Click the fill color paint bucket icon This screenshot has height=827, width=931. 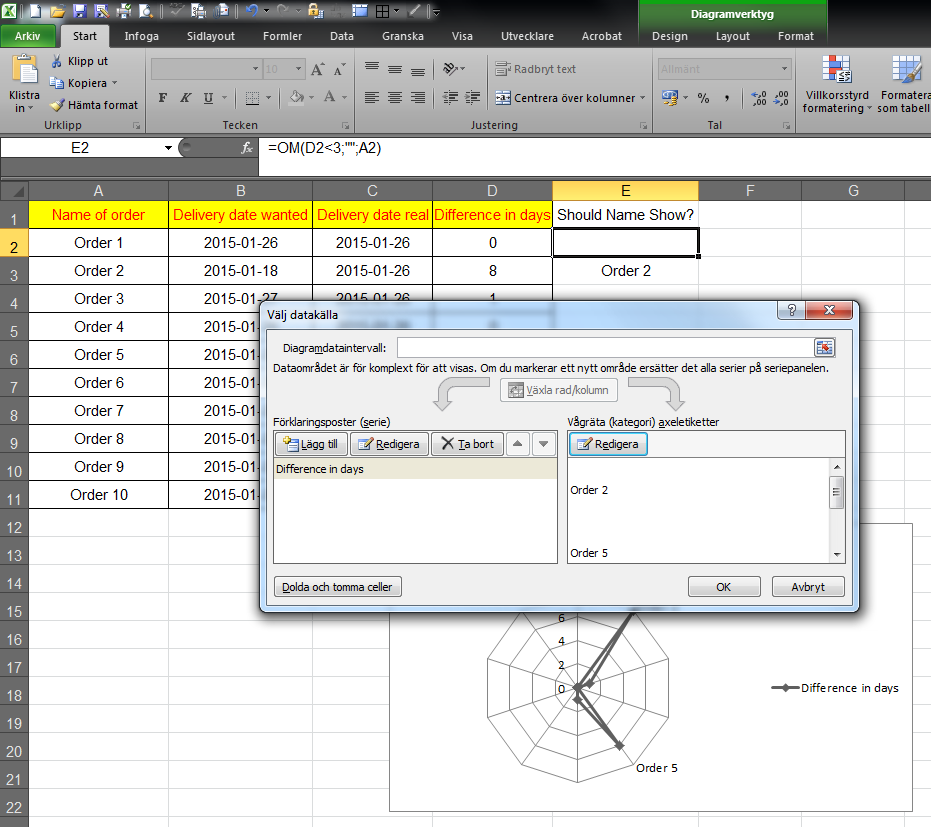296,97
